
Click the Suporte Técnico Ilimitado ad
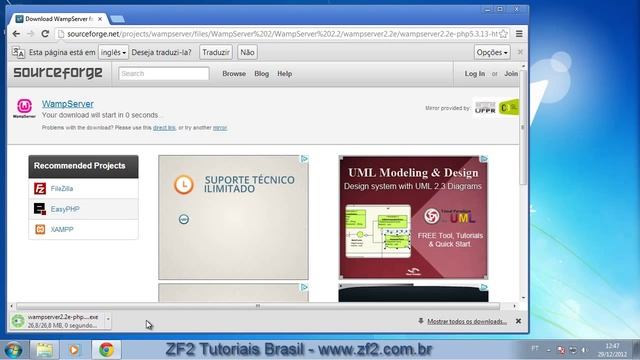[233, 217]
